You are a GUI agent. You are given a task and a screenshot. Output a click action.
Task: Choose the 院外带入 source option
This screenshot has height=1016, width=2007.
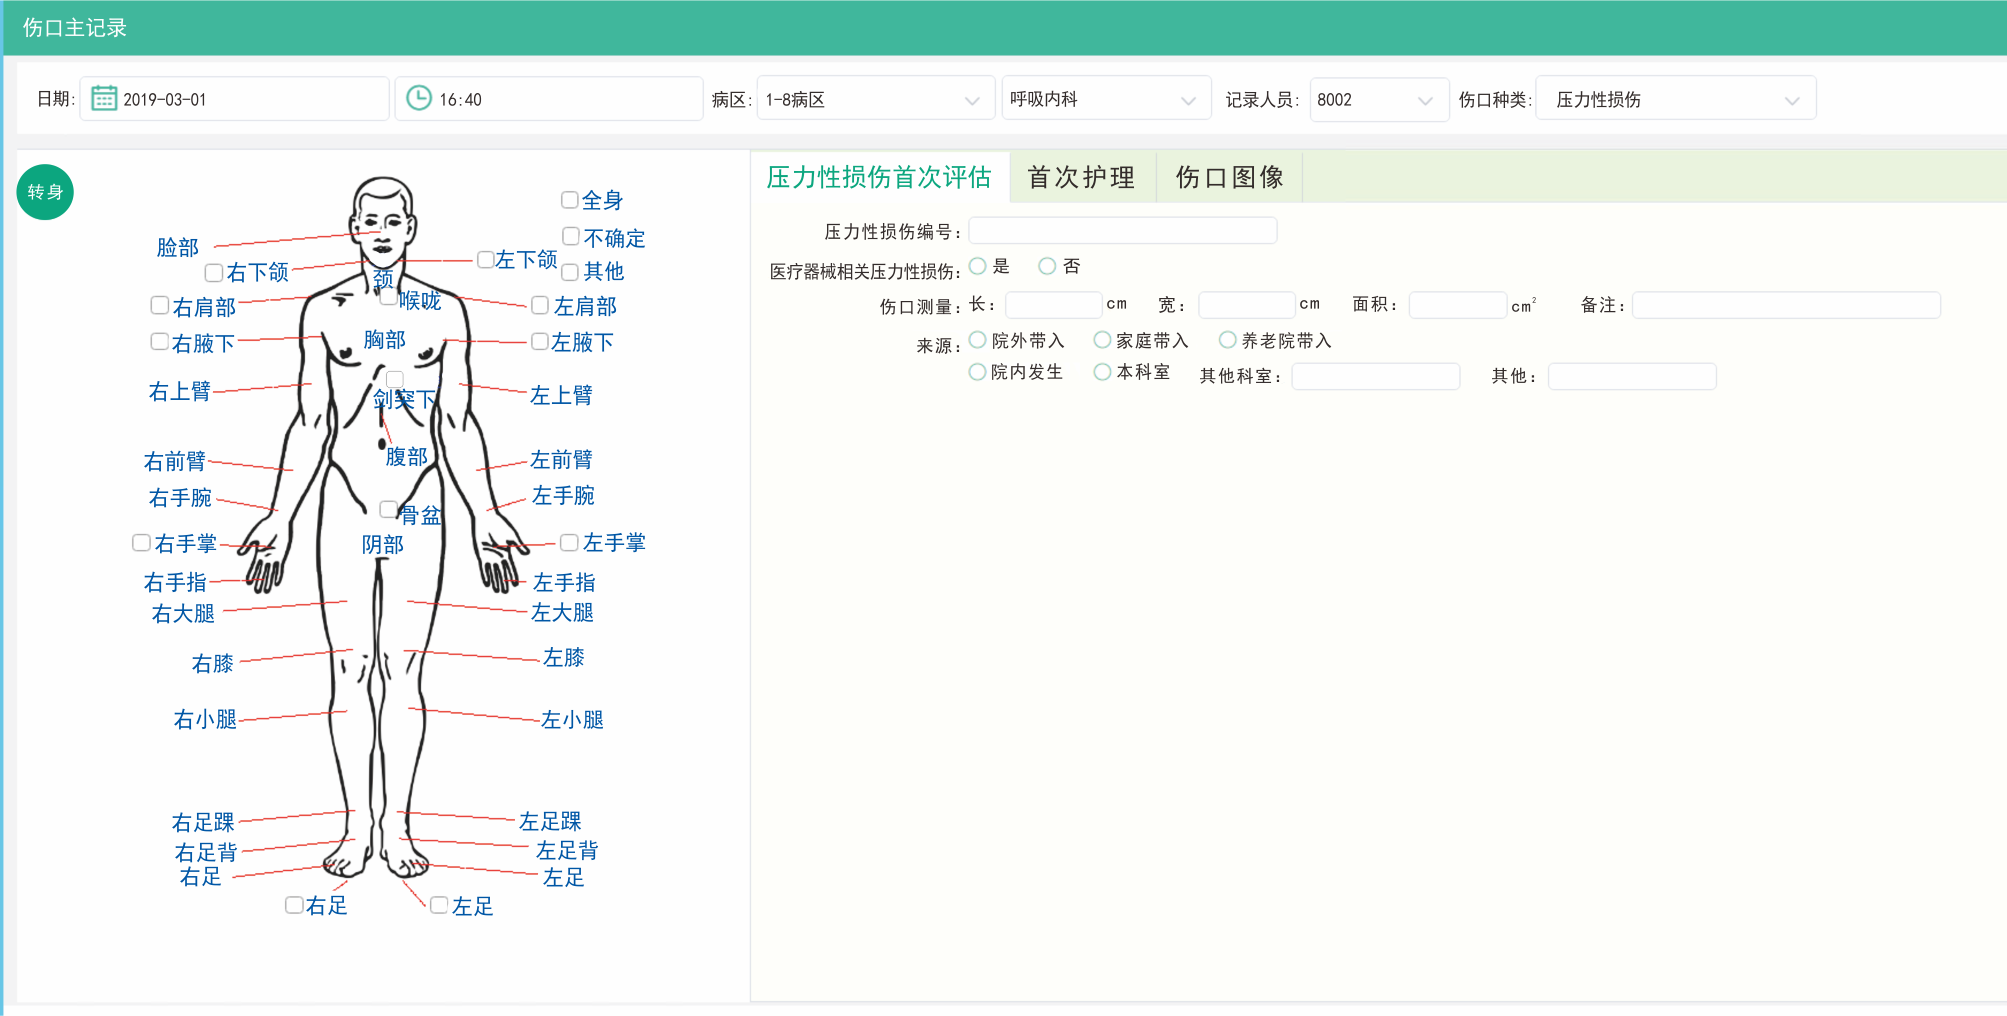click(978, 341)
